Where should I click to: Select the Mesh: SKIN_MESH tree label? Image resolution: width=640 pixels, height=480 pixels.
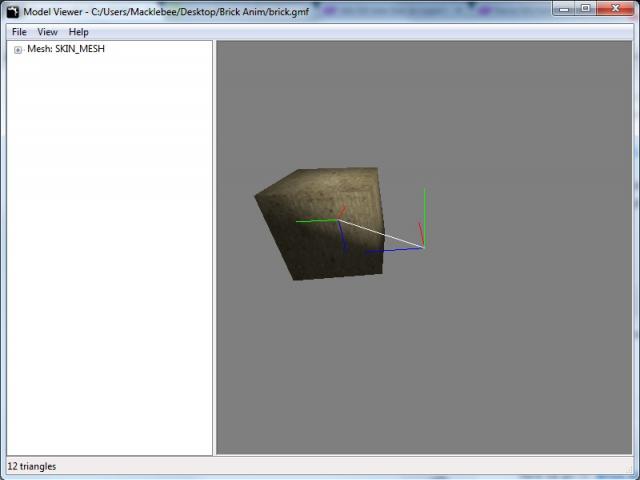pyautogui.click(x=66, y=49)
